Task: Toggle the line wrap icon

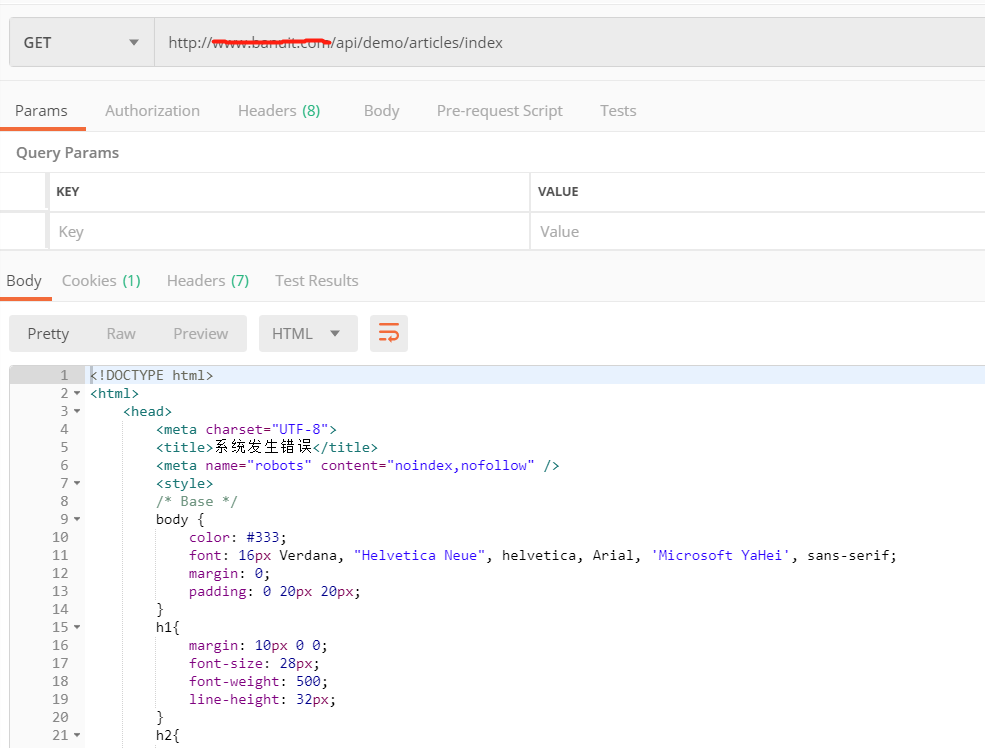Action: [x=389, y=333]
